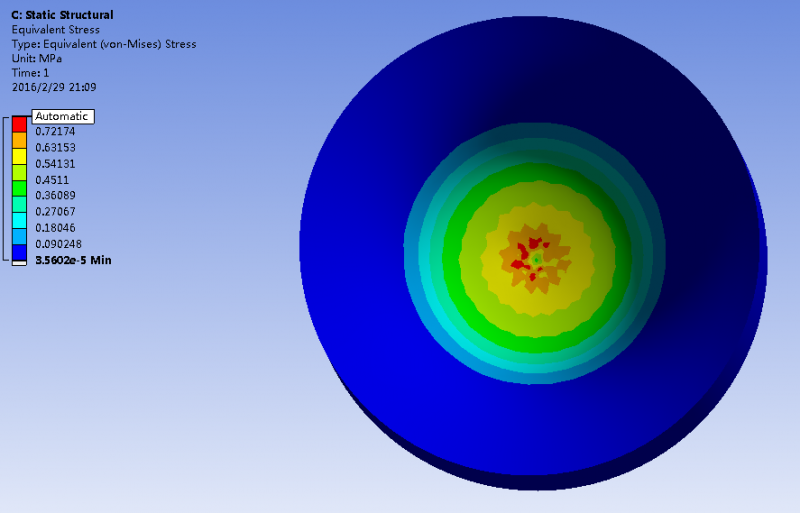800x513 pixels.
Task: Click the small green spot at the contour center
Action: (536, 260)
